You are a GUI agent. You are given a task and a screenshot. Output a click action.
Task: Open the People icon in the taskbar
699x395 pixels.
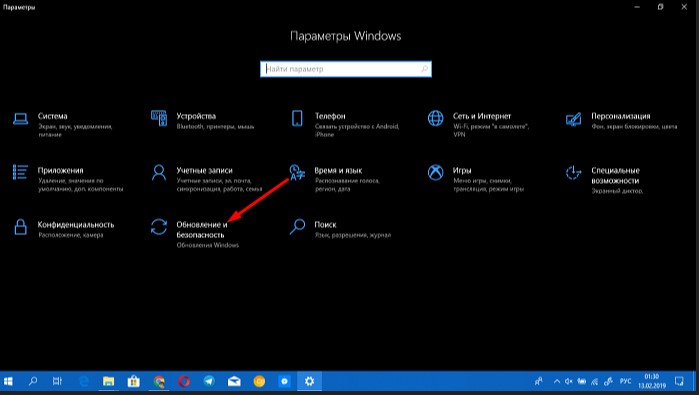[539, 382]
